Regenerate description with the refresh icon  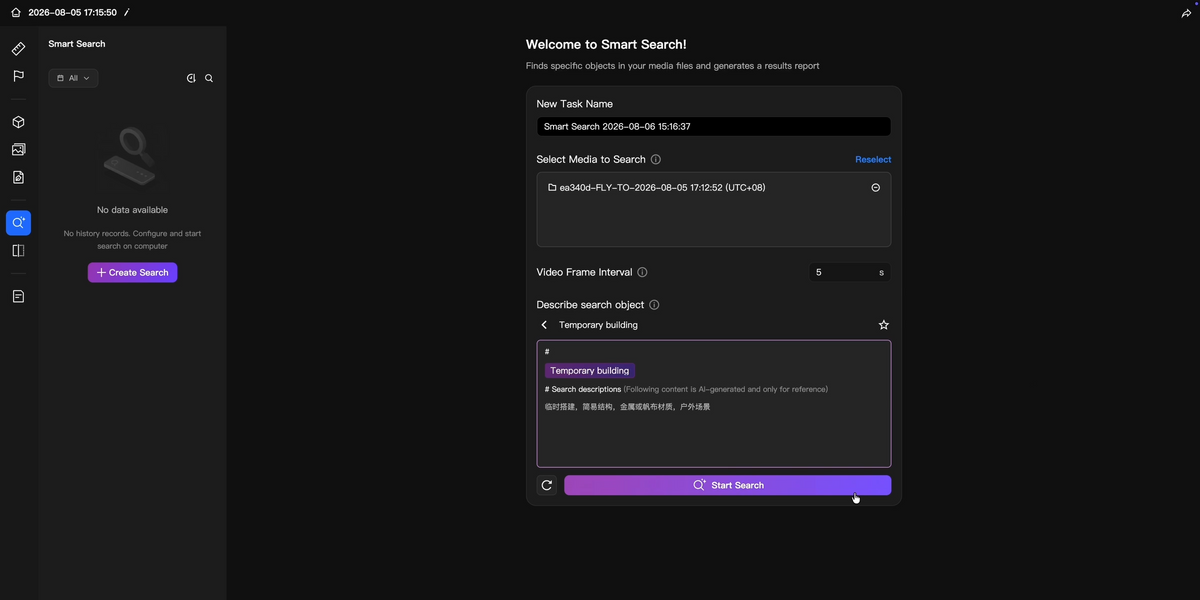[x=547, y=485]
